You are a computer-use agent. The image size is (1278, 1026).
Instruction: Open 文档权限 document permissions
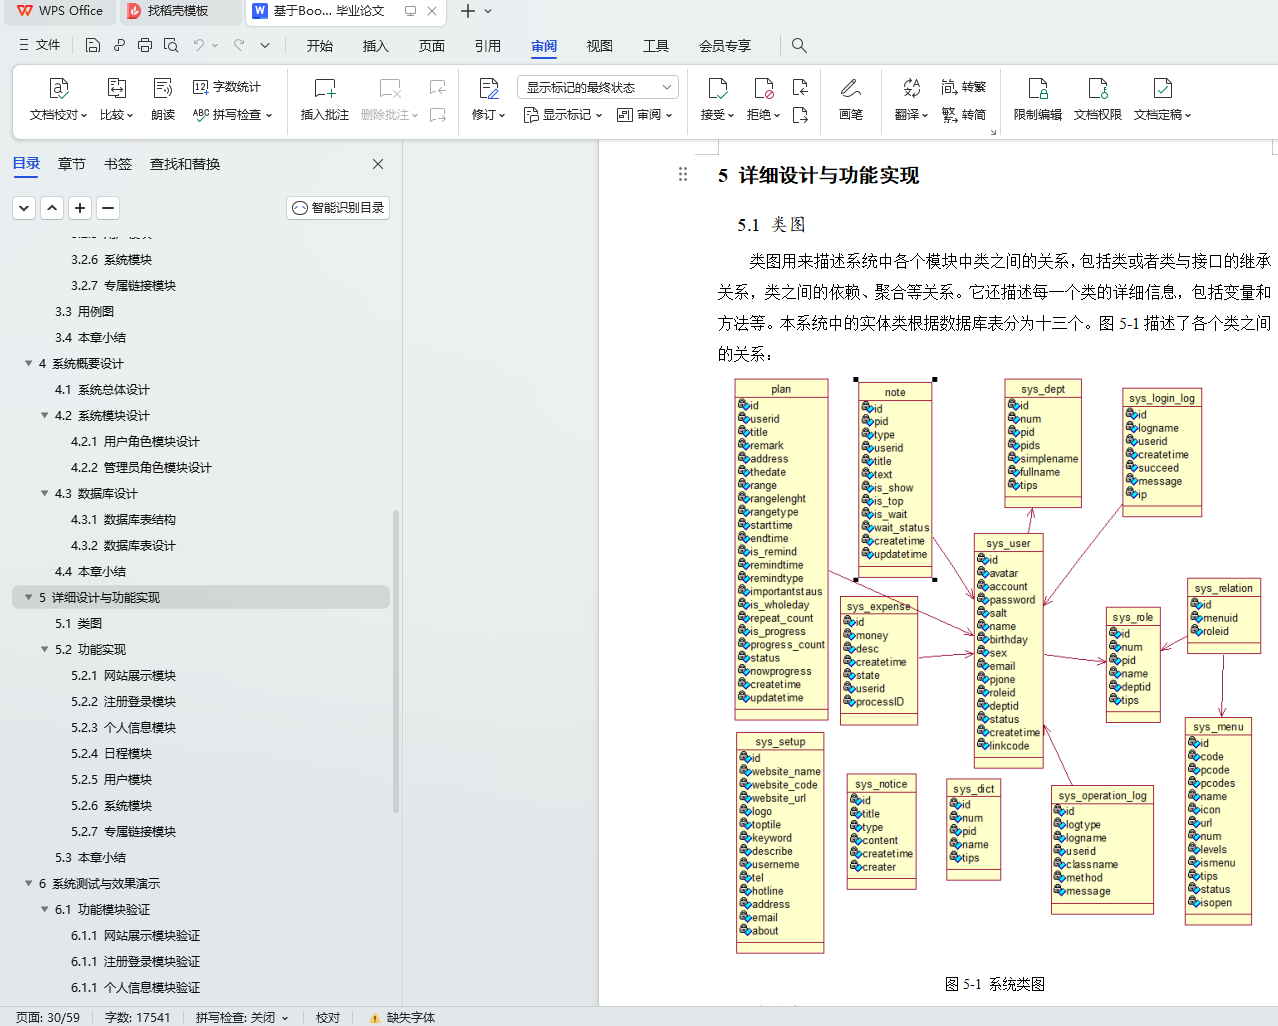click(x=1098, y=100)
